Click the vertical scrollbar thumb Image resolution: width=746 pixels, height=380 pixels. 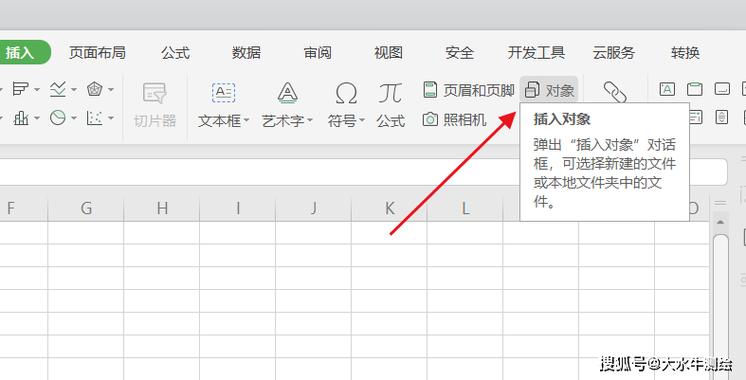click(x=721, y=307)
